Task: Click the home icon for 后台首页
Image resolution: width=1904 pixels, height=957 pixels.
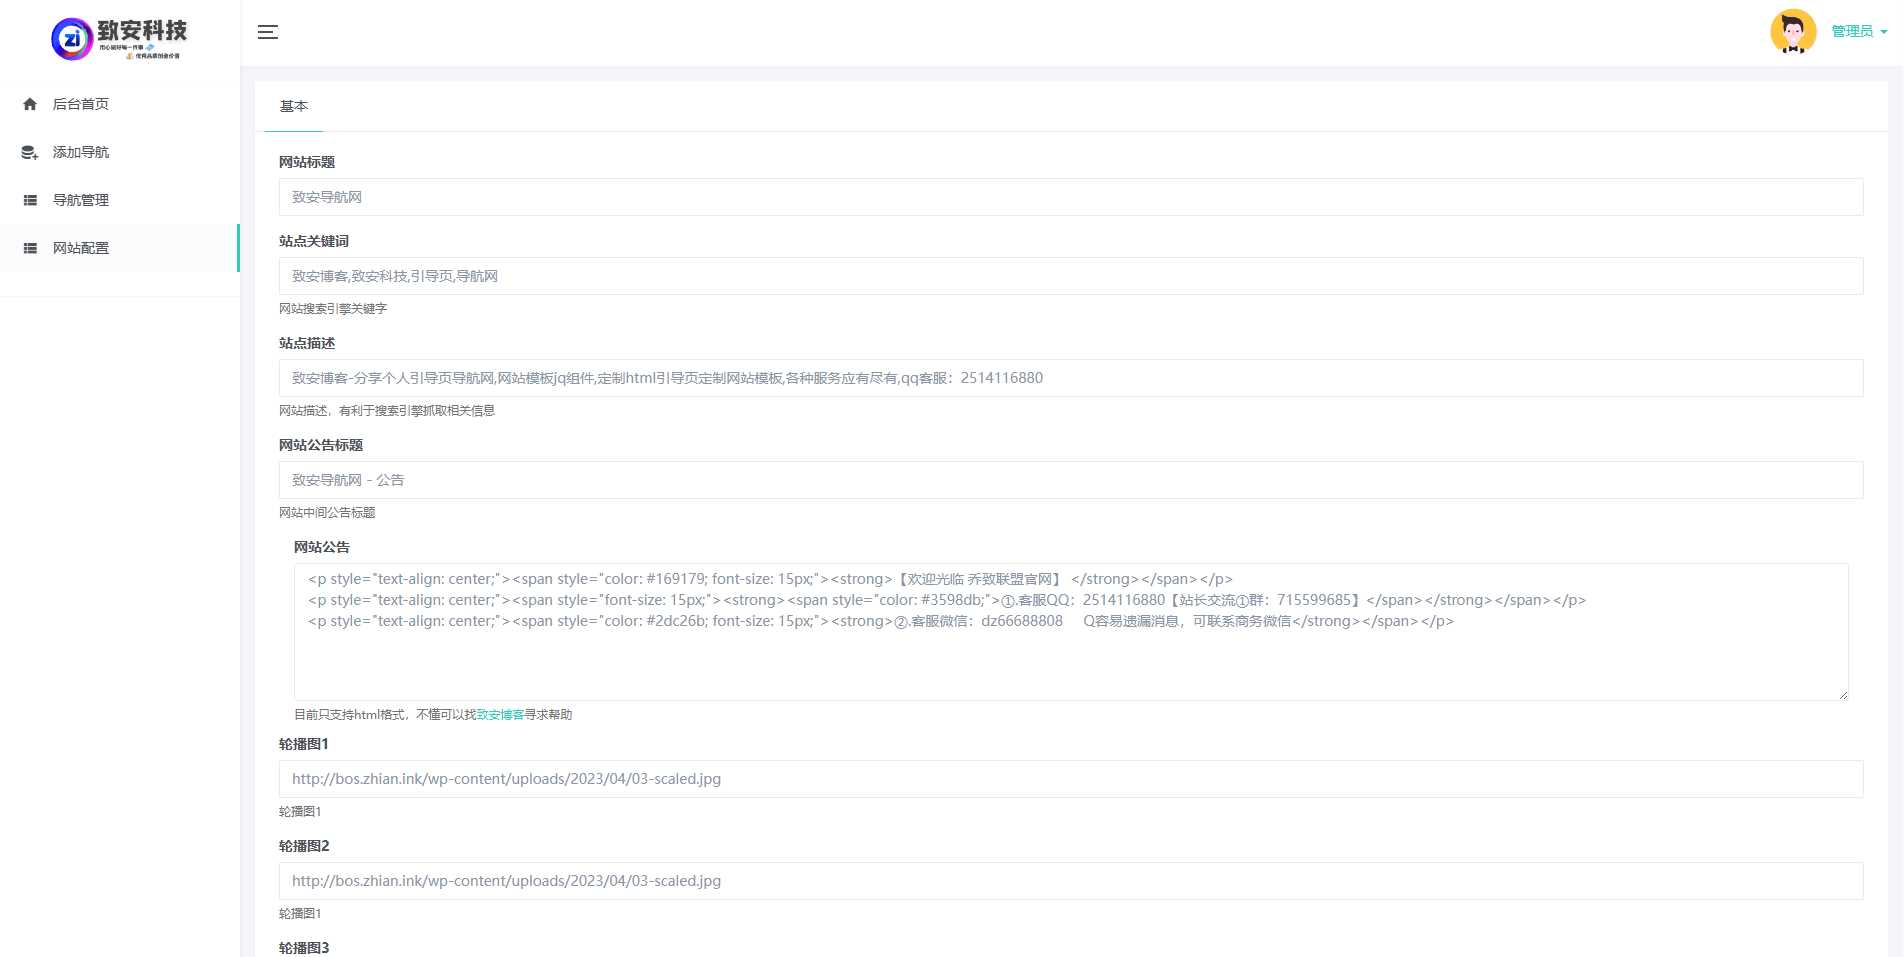Action: tap(30, 104)
